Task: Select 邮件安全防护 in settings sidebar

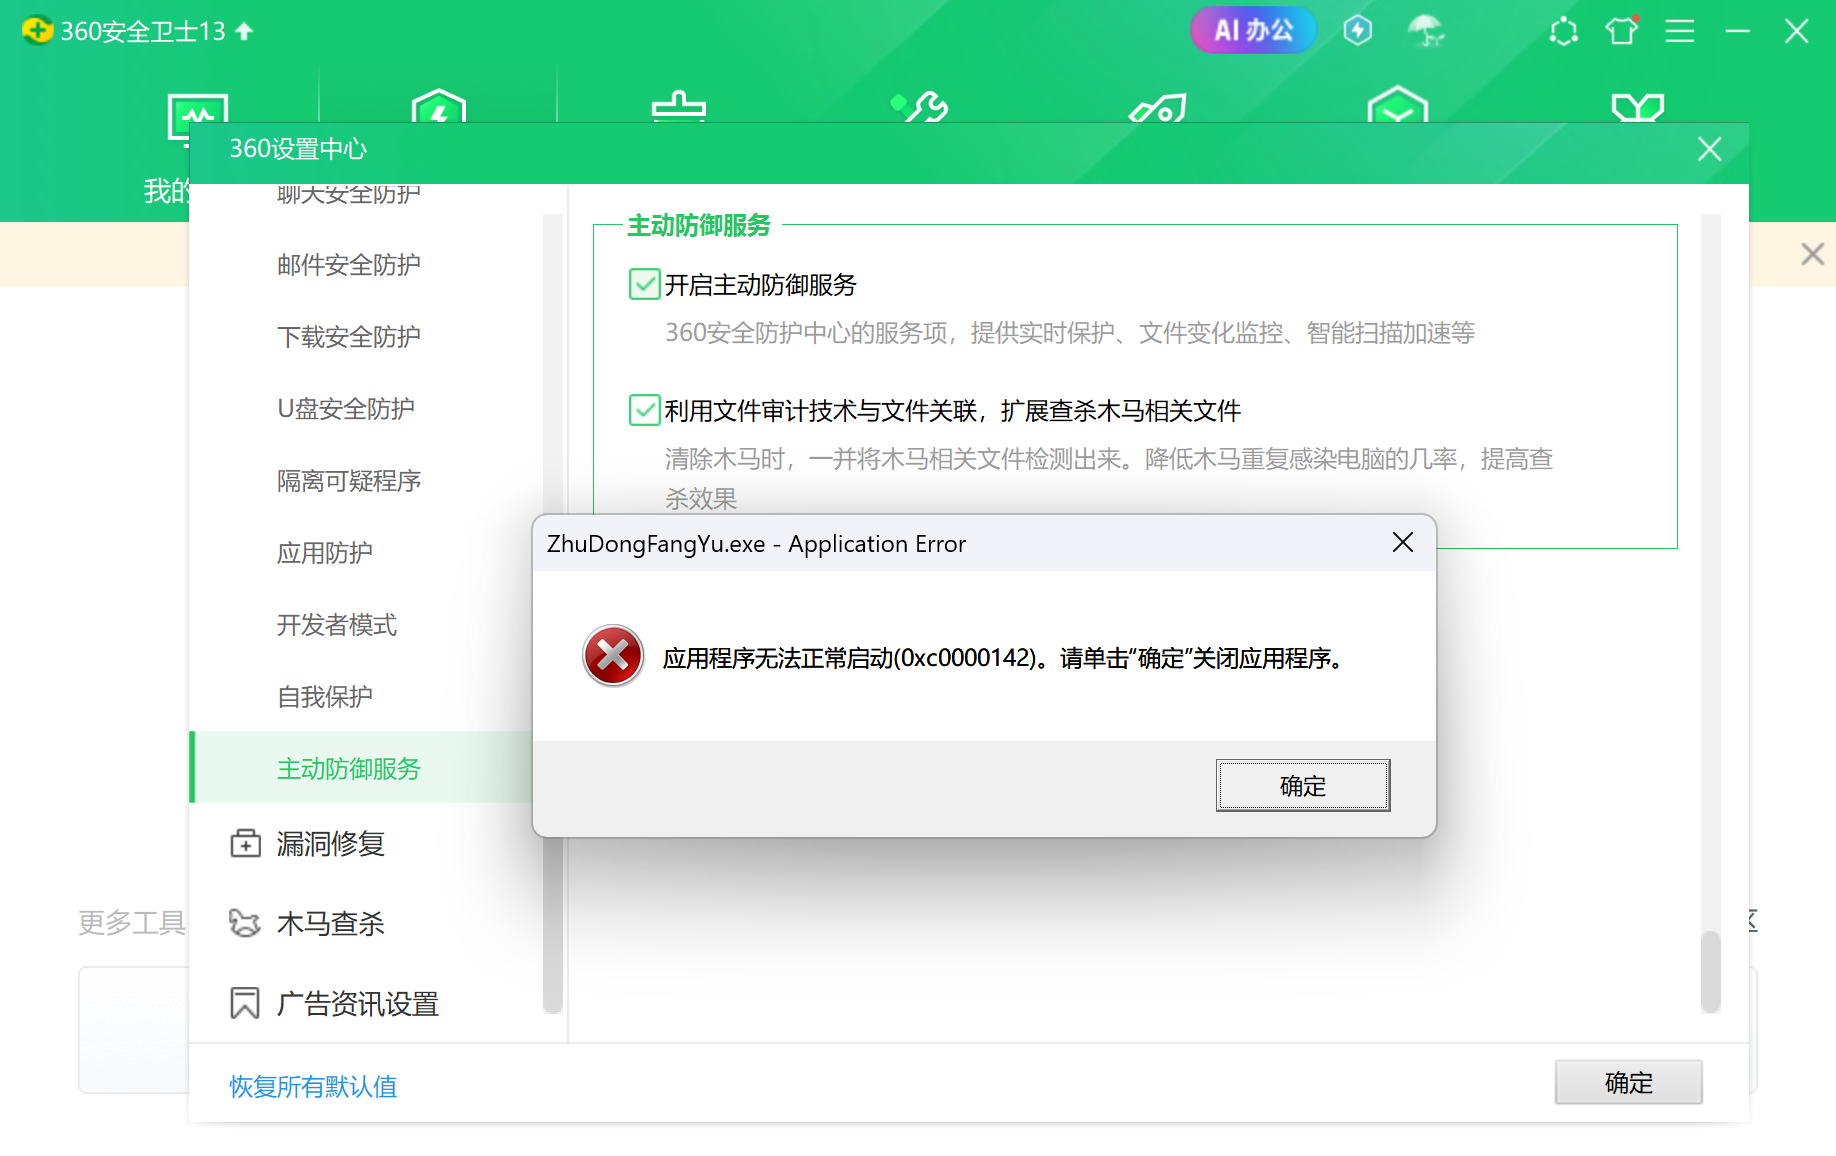Action: point(348,265)
